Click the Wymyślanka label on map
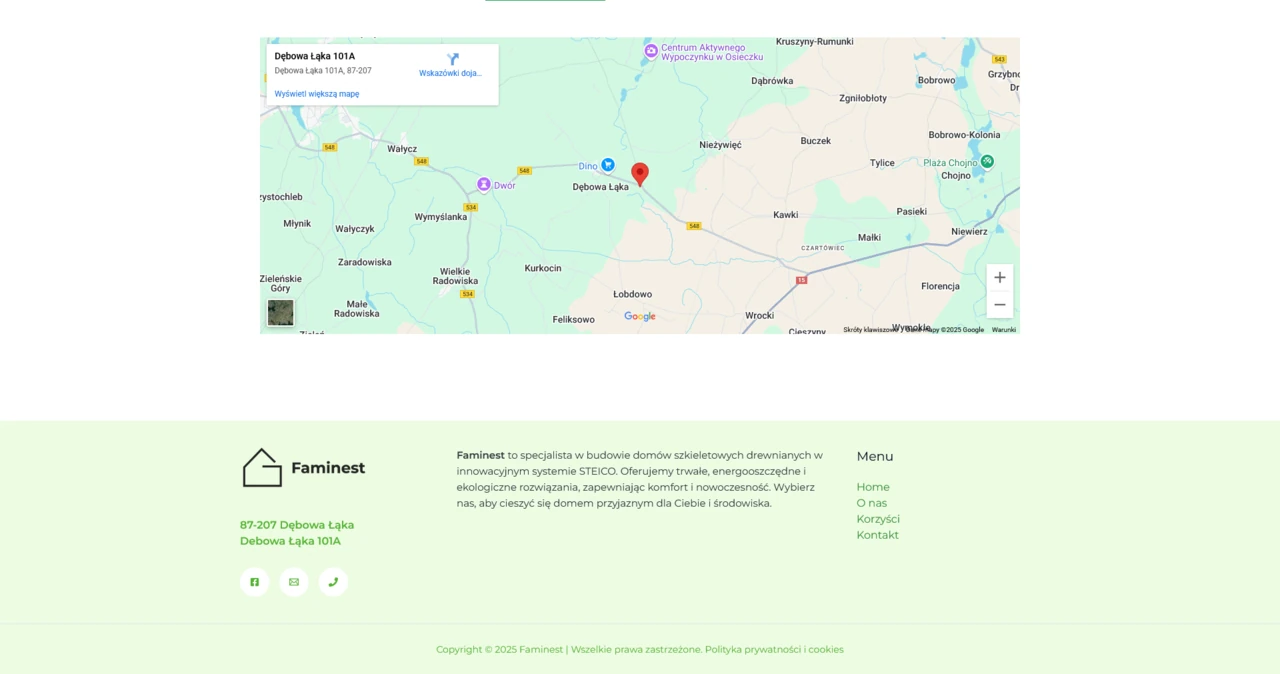 coord(441,217)
